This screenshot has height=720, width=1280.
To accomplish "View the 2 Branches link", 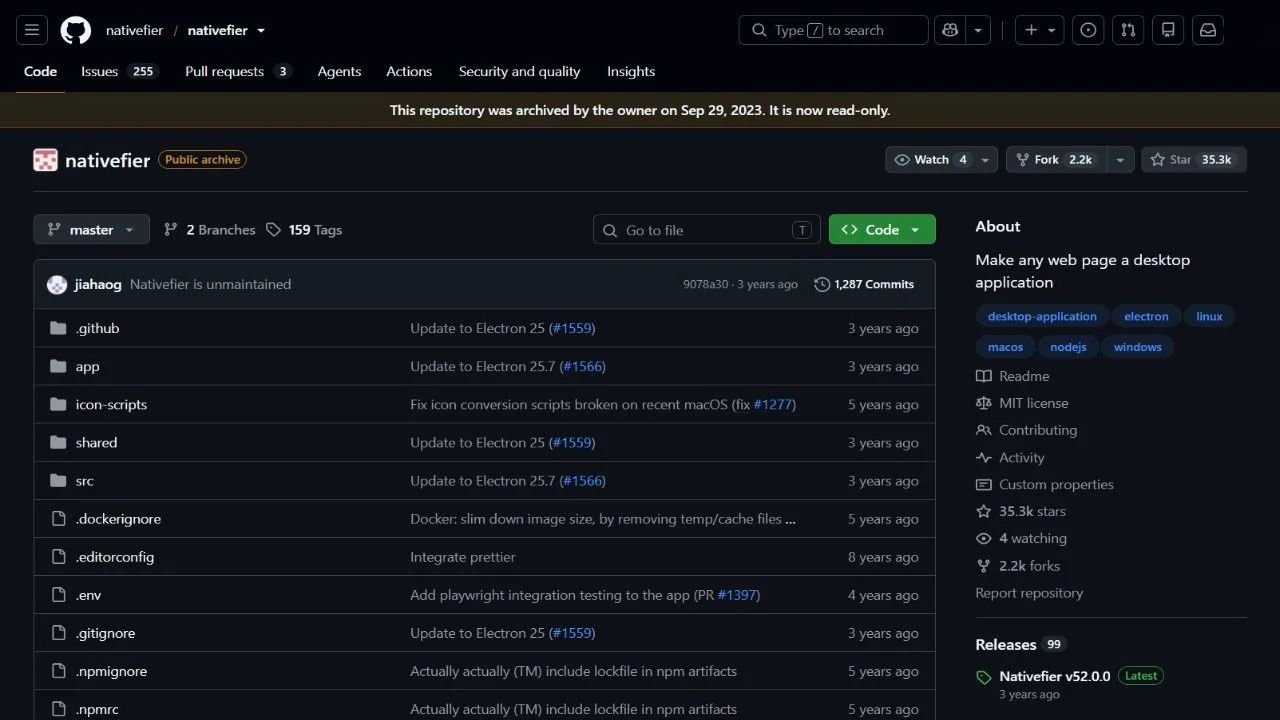I will [210, 230].
